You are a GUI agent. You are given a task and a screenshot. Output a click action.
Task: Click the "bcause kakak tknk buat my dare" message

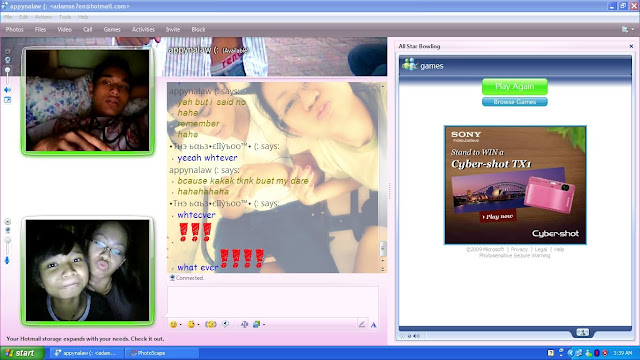click(x=243, y=180)
